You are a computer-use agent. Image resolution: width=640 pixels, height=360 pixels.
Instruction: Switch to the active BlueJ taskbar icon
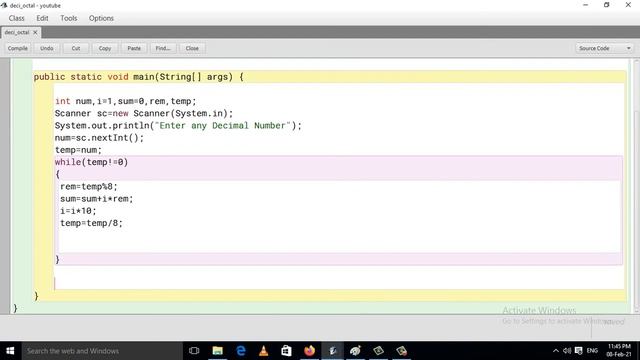tap(333, 351)
